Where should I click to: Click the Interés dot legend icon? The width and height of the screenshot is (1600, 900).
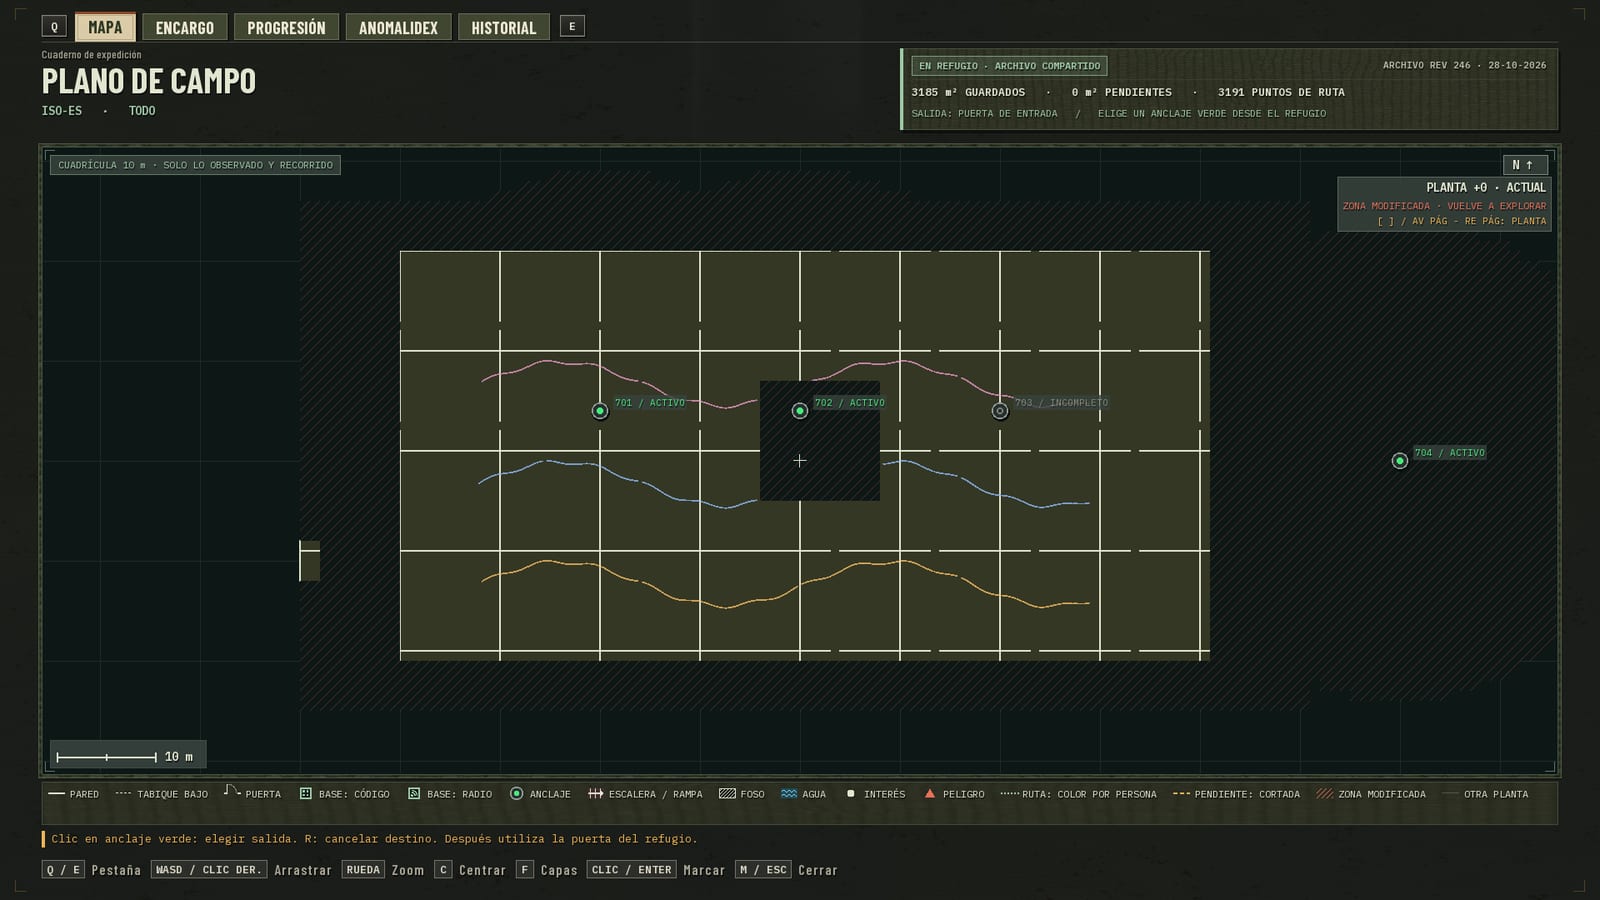point(851,794)
